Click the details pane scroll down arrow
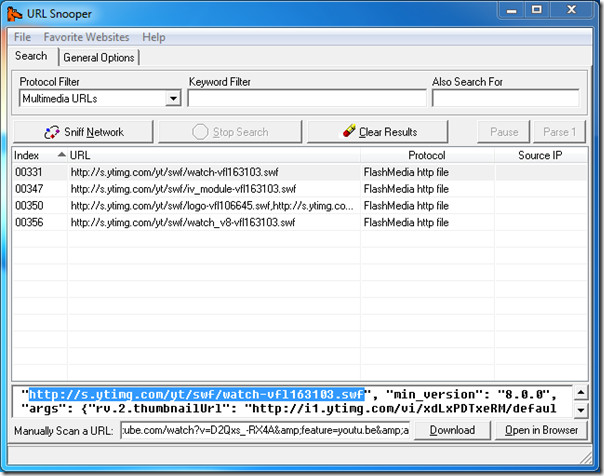The height and width of the screenshot is (476, 604). (581, 410)
